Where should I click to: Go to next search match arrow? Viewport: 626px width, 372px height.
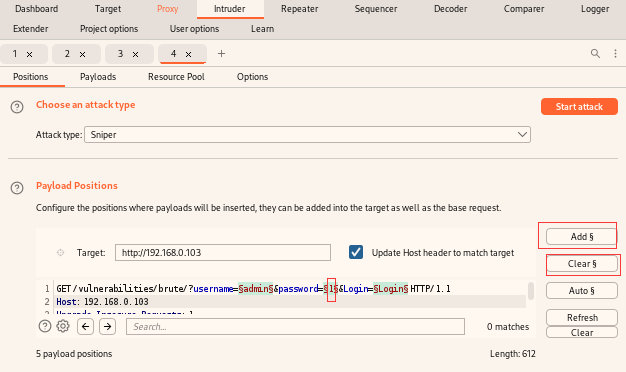107,326
